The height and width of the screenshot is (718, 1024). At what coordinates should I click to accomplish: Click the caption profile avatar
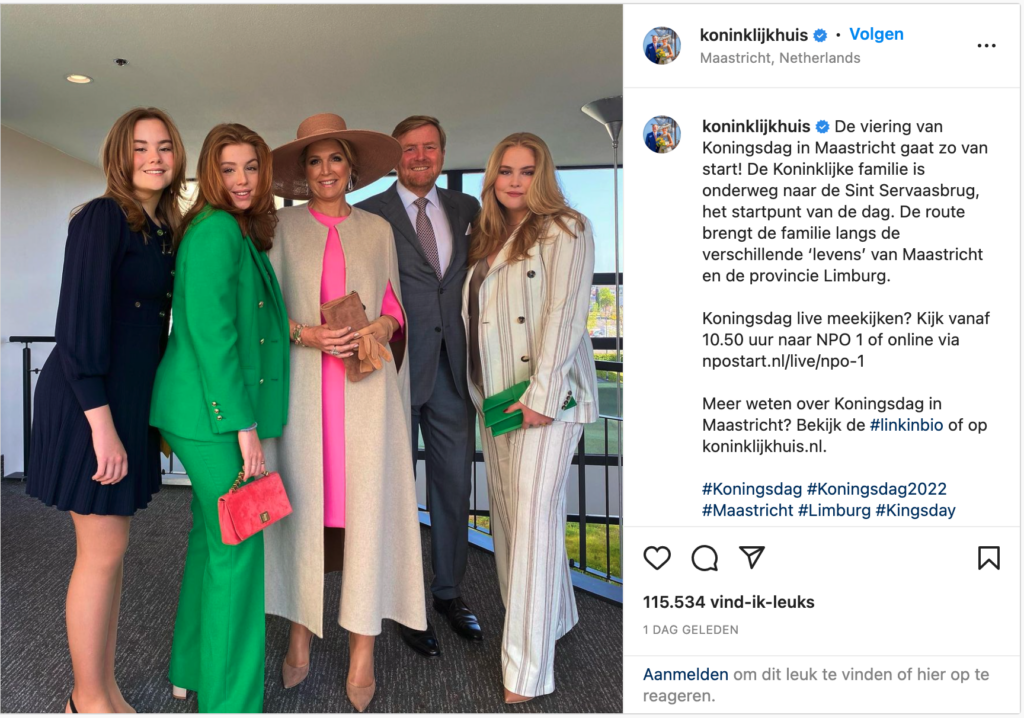[x=662, y=135]
